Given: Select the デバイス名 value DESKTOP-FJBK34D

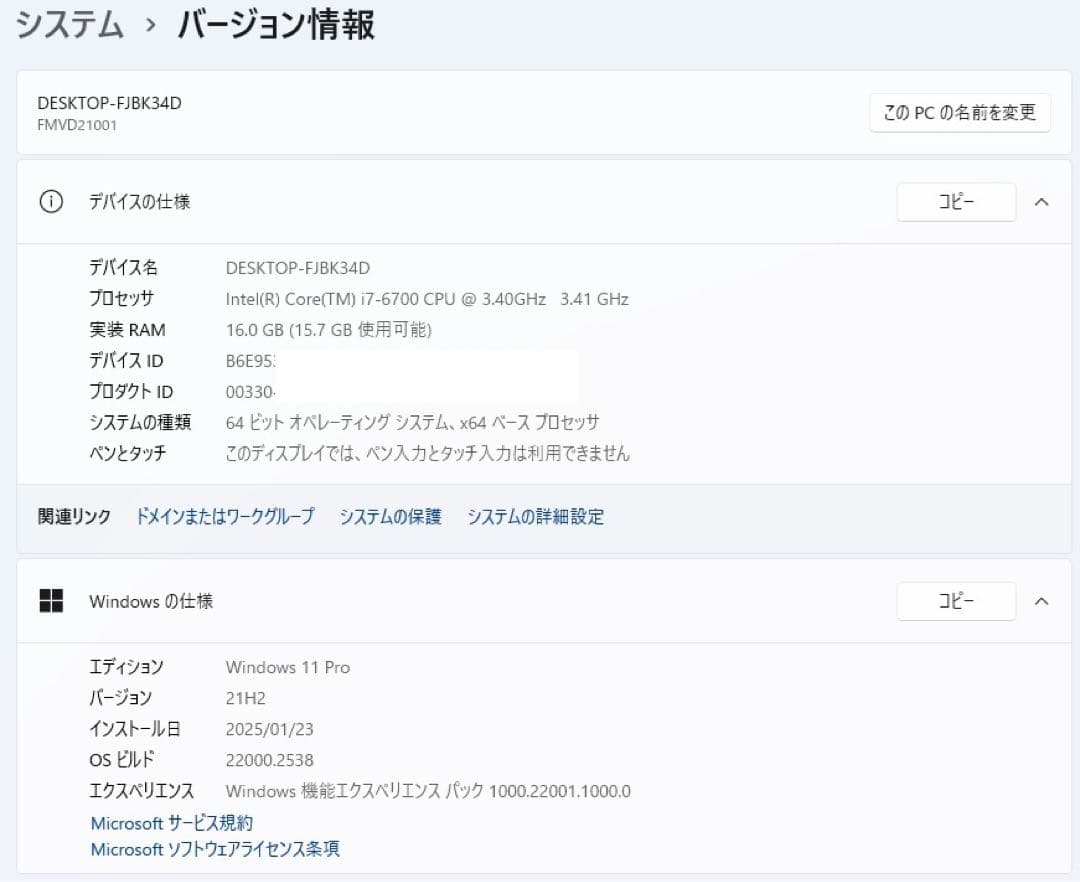Looking at the screenshot, I should [x=298, y=268].
